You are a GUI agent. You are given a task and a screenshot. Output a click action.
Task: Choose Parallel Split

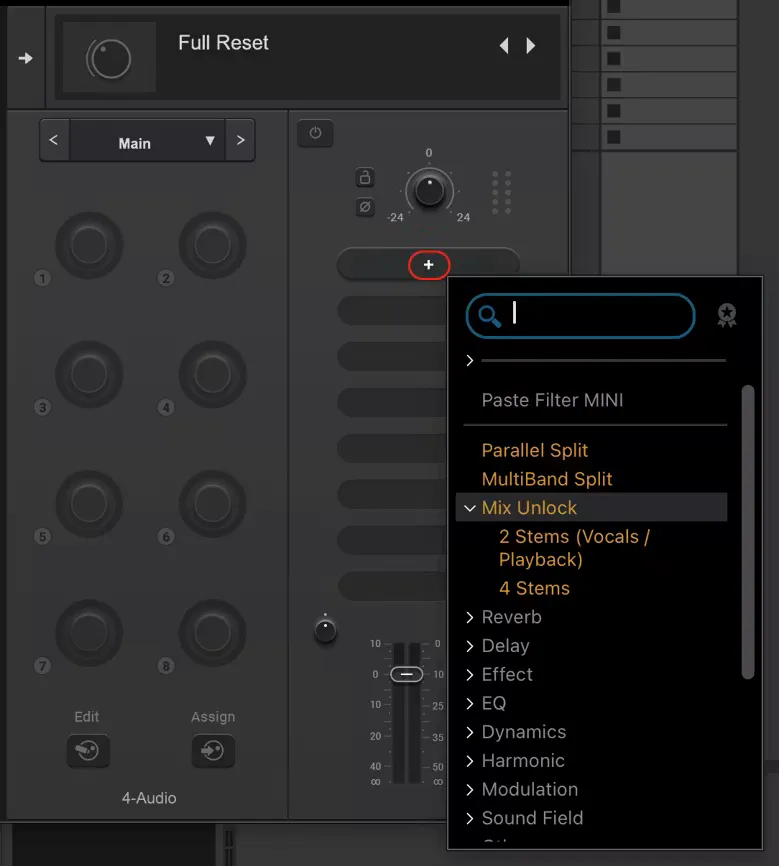tap(534, 450)
